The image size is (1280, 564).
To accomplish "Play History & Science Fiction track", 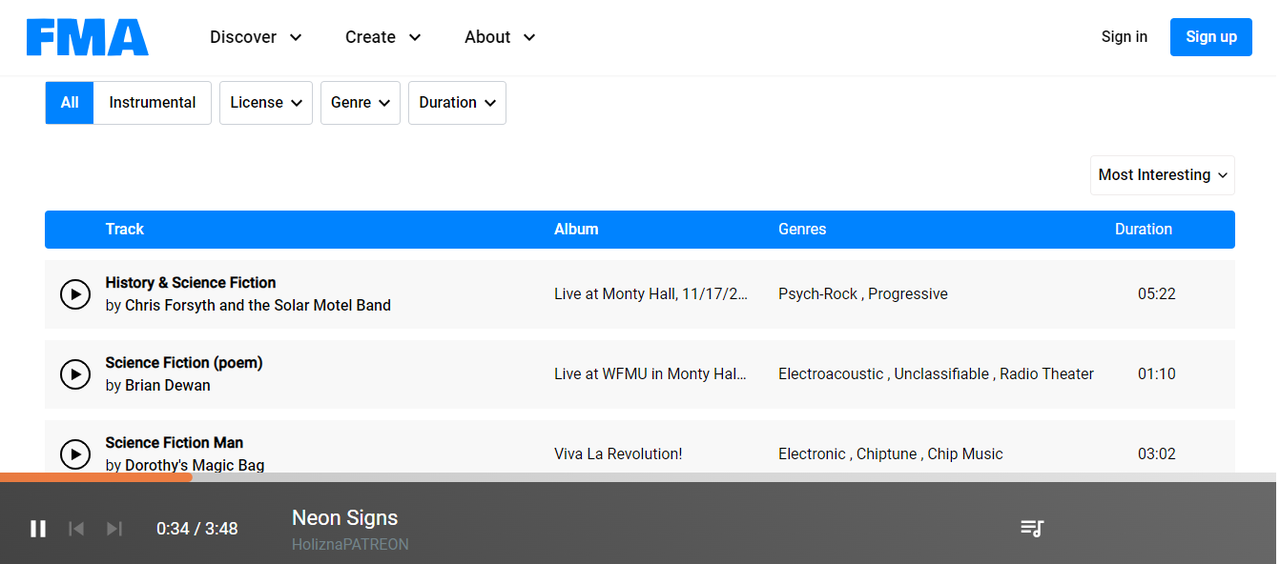I will [x=75, y=294].
